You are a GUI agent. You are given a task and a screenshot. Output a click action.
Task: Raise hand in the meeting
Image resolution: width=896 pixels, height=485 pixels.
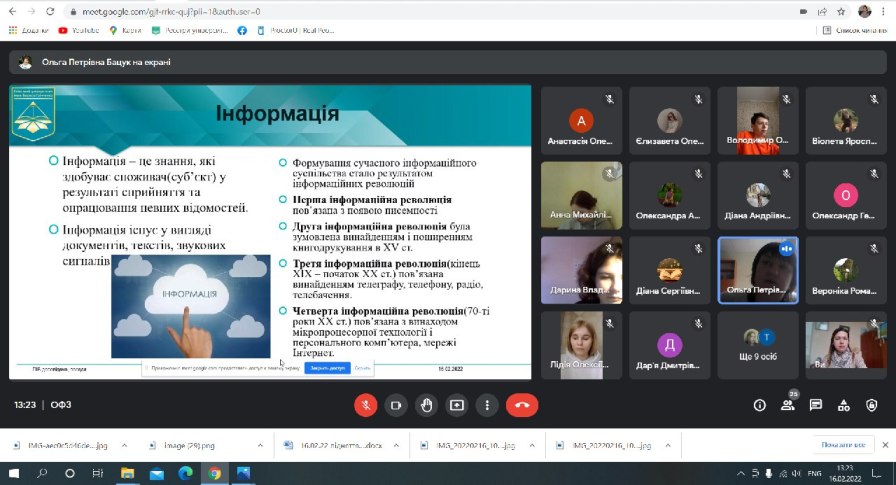(426, 405)
